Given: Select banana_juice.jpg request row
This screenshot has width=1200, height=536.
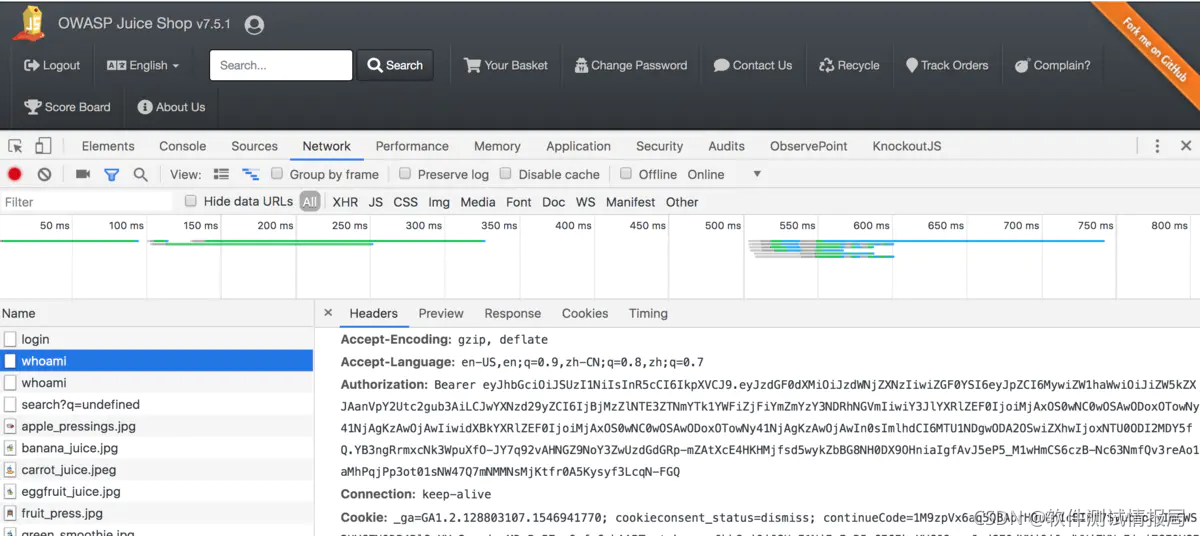Looking at the screenshot, I should pos(157,448).
